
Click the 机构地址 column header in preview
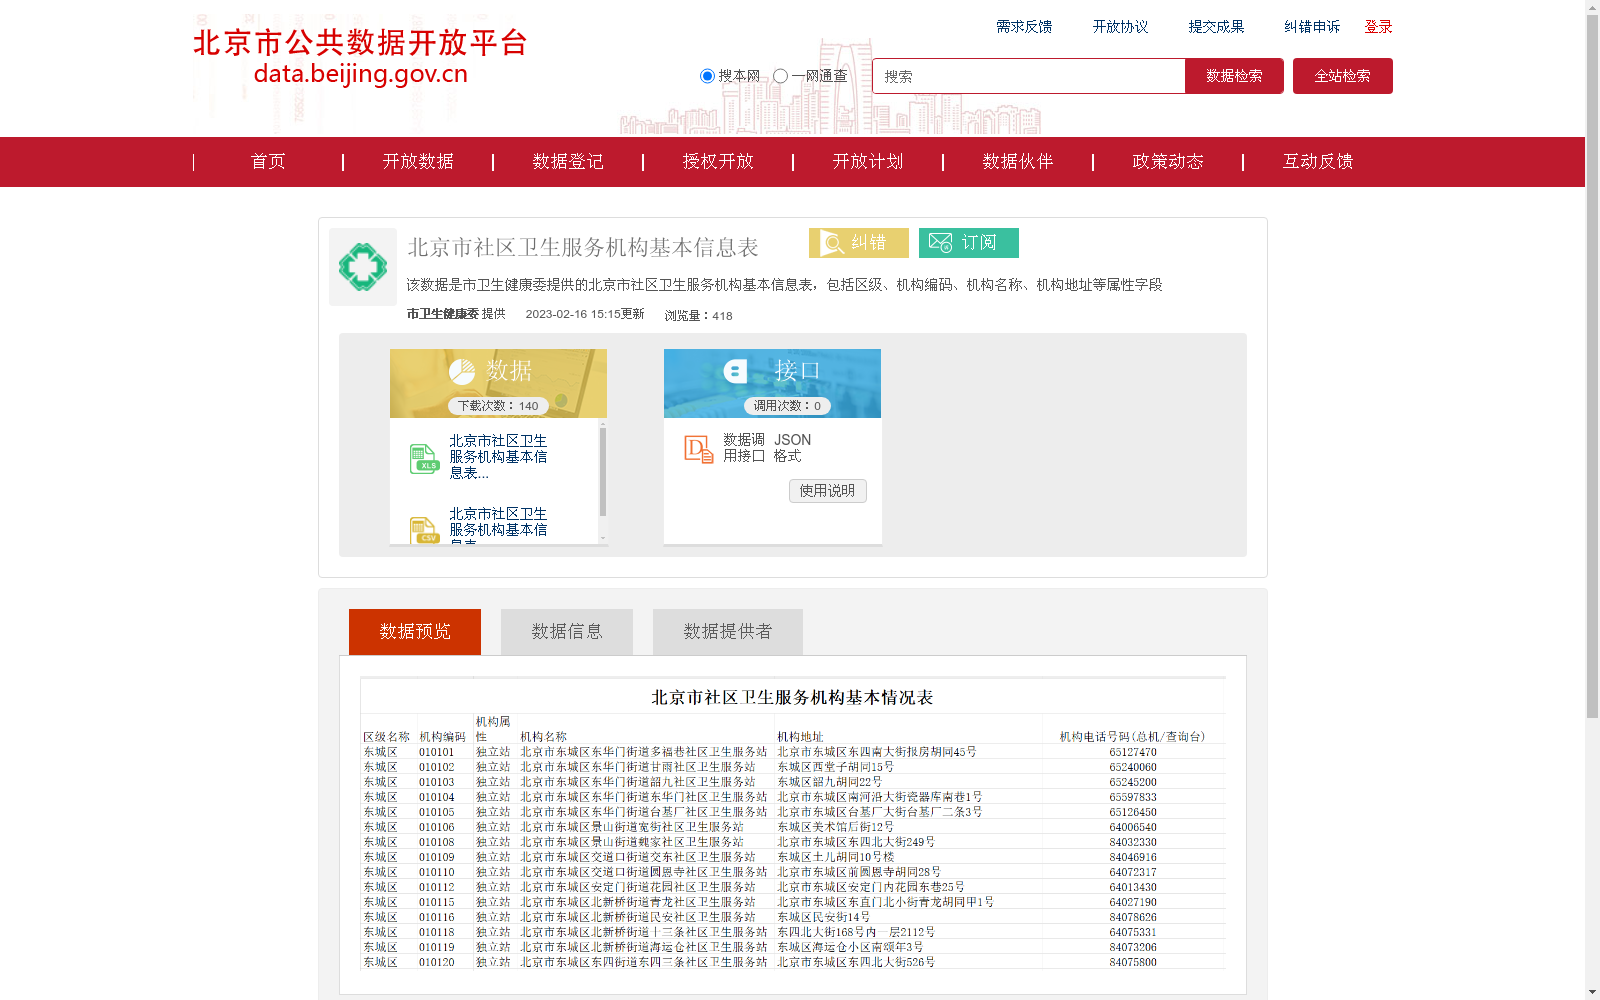pos(800,737)
